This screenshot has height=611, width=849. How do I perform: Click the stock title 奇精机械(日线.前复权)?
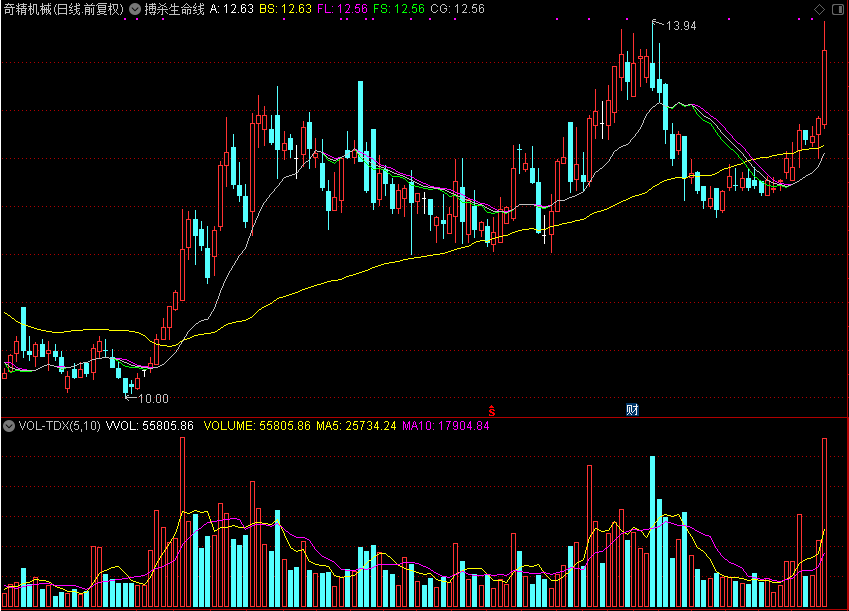click(x=63, y=9)
